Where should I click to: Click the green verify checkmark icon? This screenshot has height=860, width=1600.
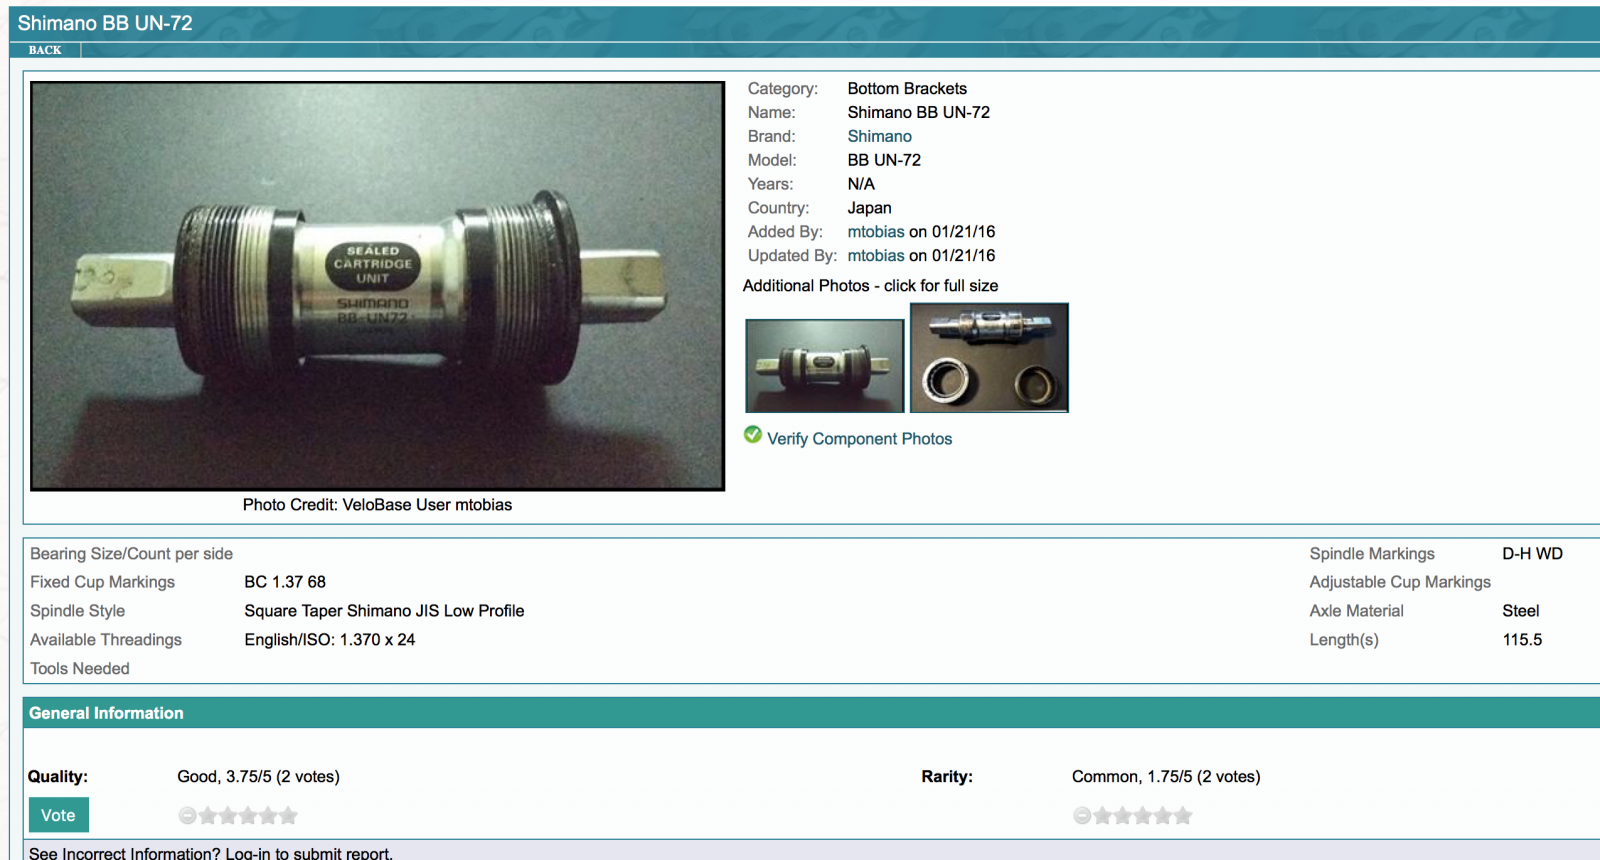pyautogui.click(x=753, y=435)
